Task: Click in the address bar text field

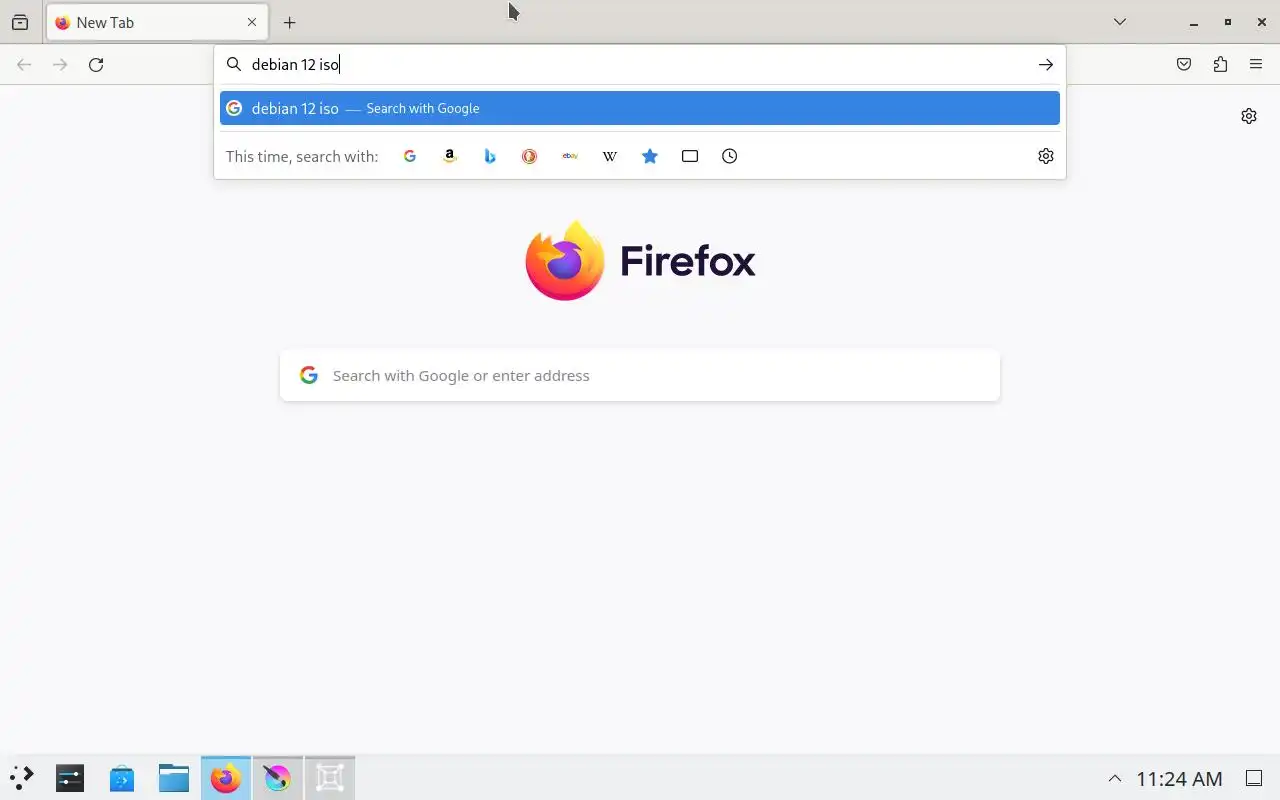Action: point(640,64)
